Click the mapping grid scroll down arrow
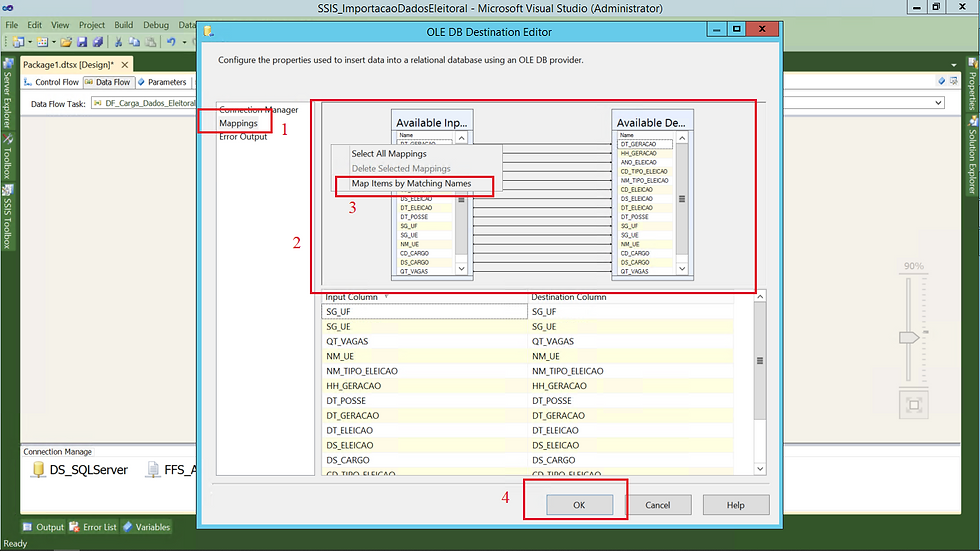 (760, 469)
